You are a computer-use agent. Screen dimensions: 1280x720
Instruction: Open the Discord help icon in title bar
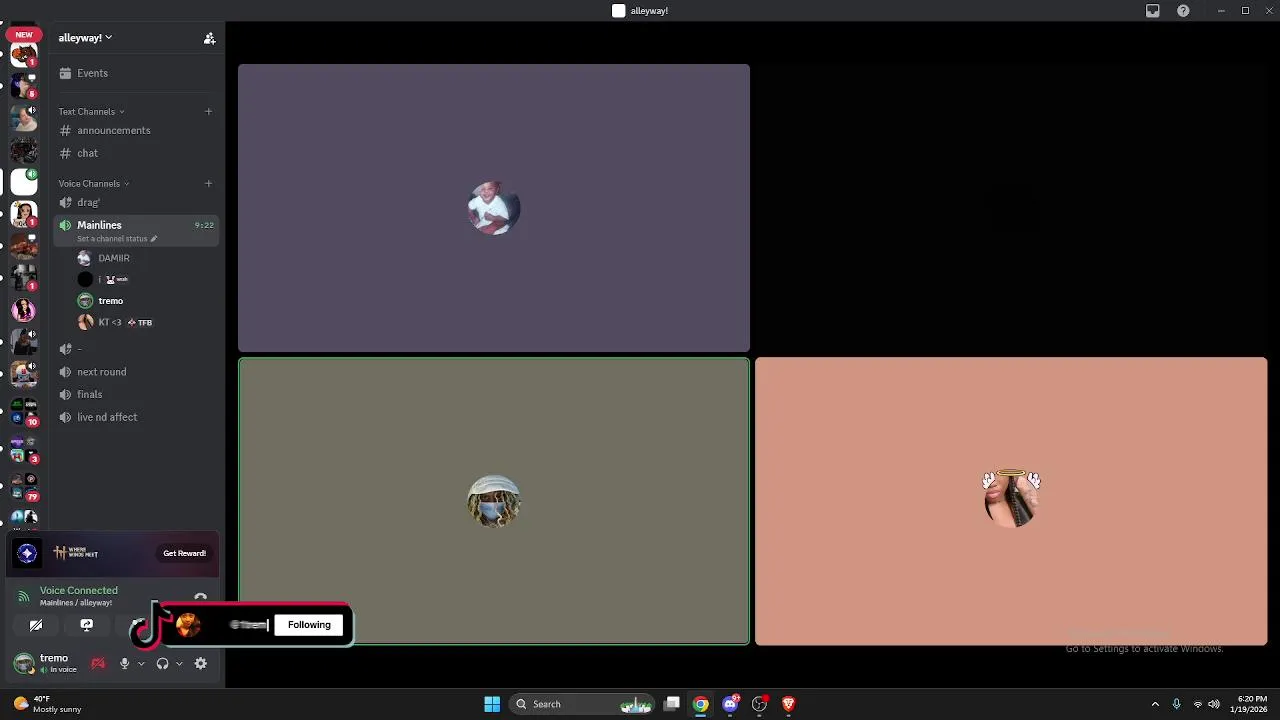point(1183,11)
